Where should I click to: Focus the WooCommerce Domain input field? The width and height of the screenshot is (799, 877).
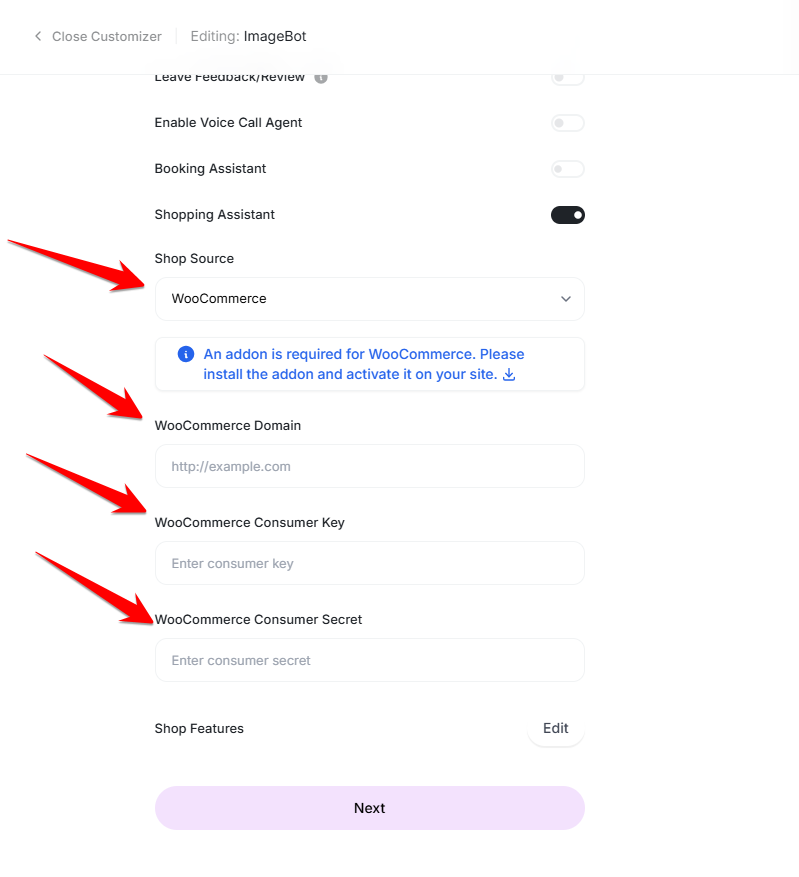(369, 467)
